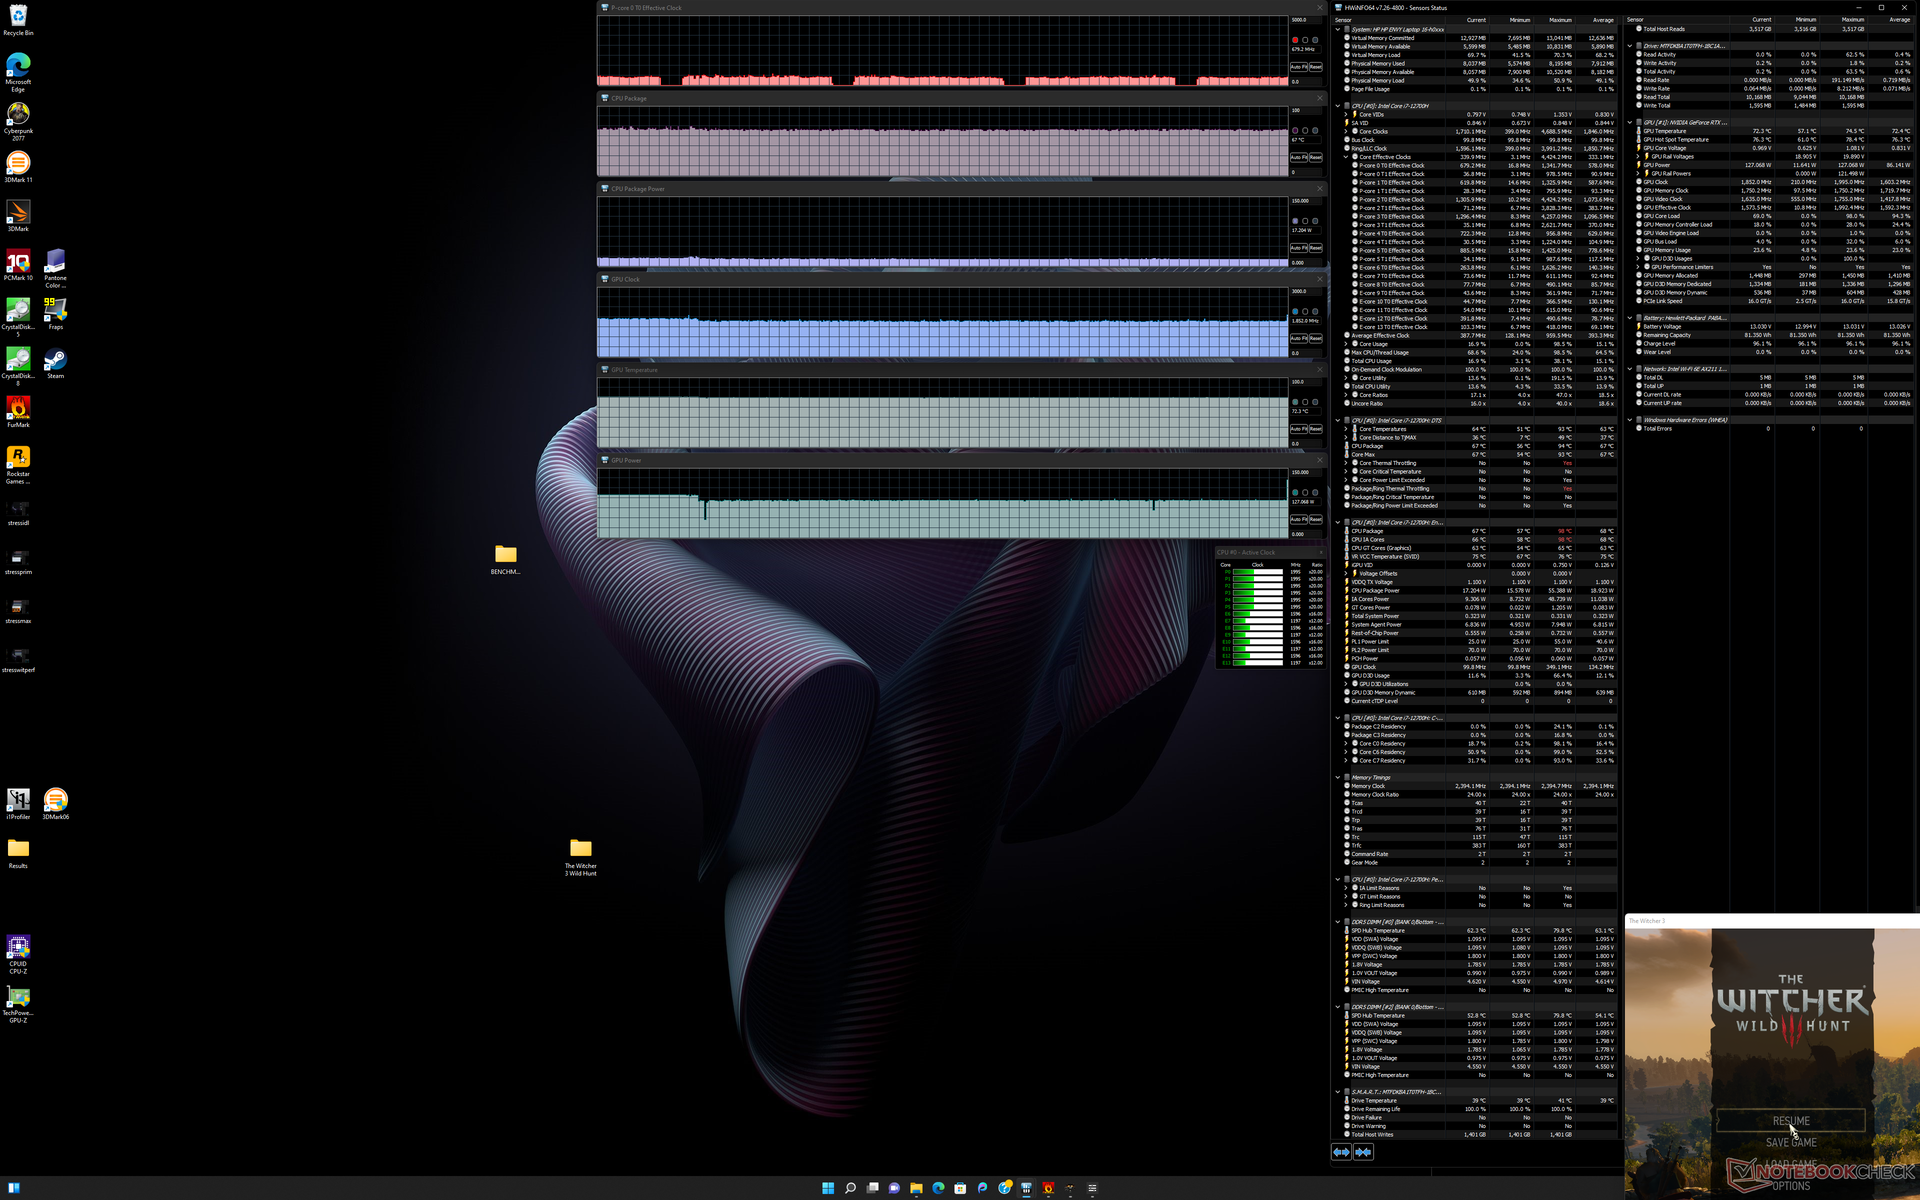Open the FurMark desktop shortcut
Viewport: 1920px width, 1200px height.
[x=18, y=408]
